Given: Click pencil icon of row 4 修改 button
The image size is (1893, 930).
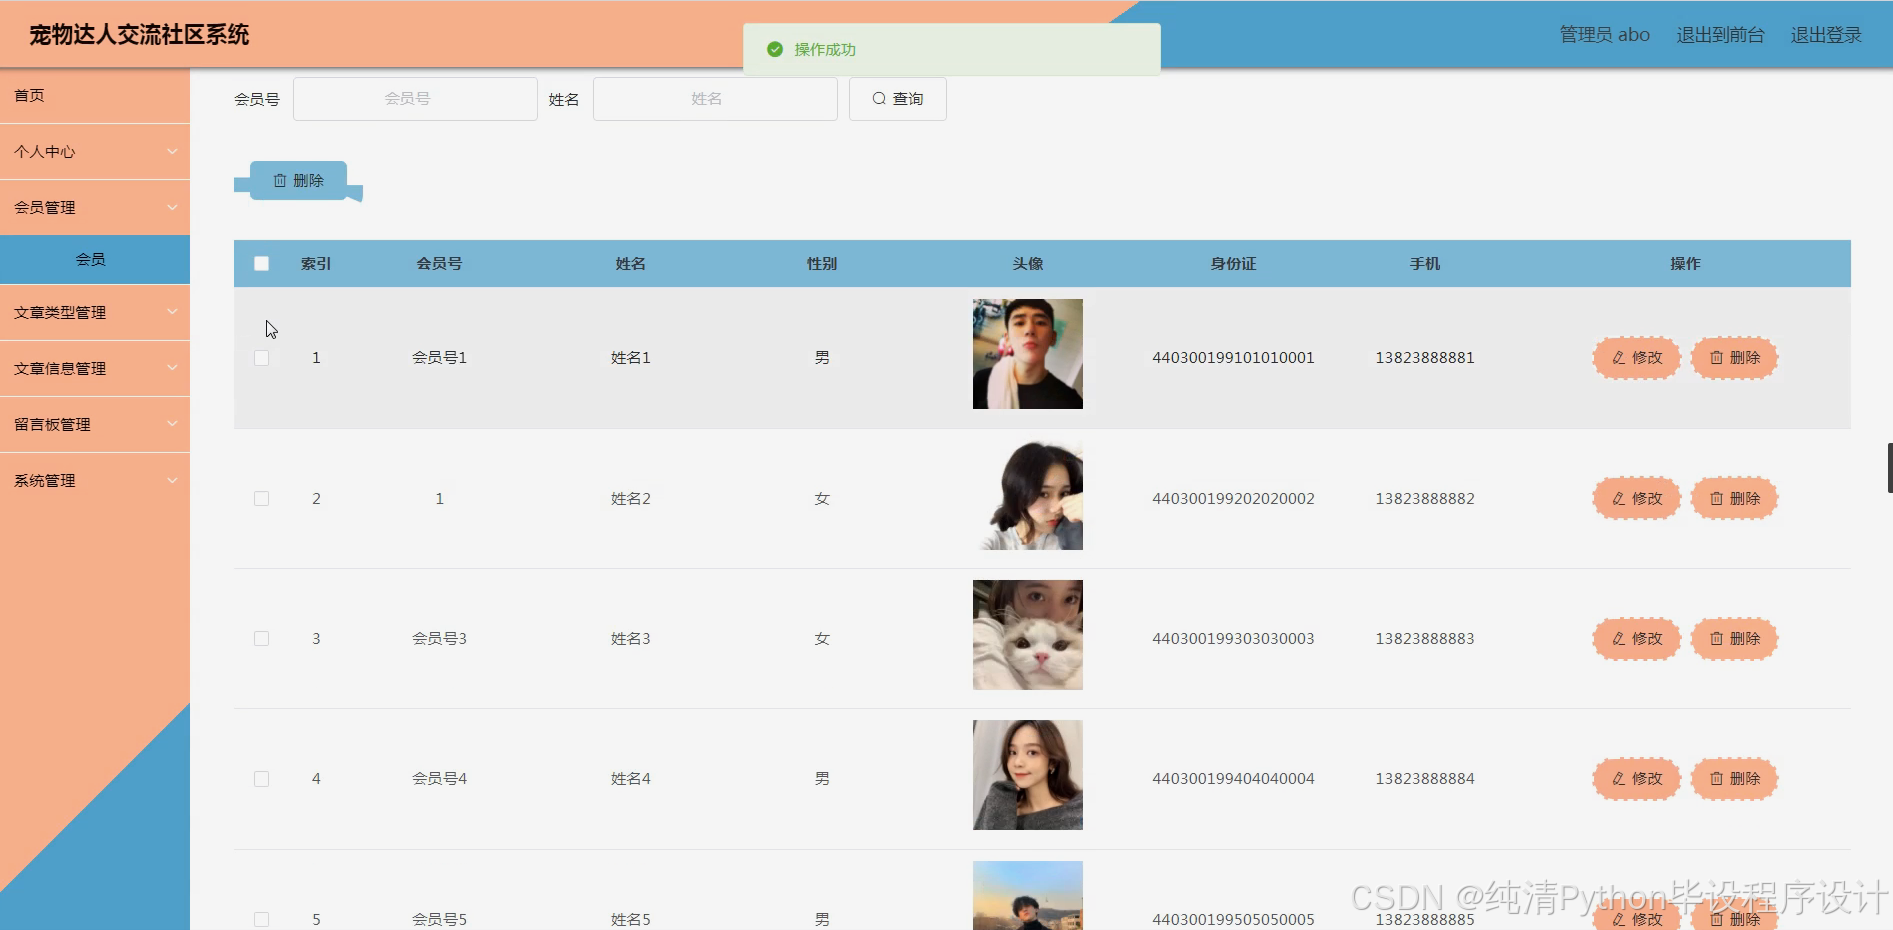Looking at the screenshot, I should pos(1618,779).
